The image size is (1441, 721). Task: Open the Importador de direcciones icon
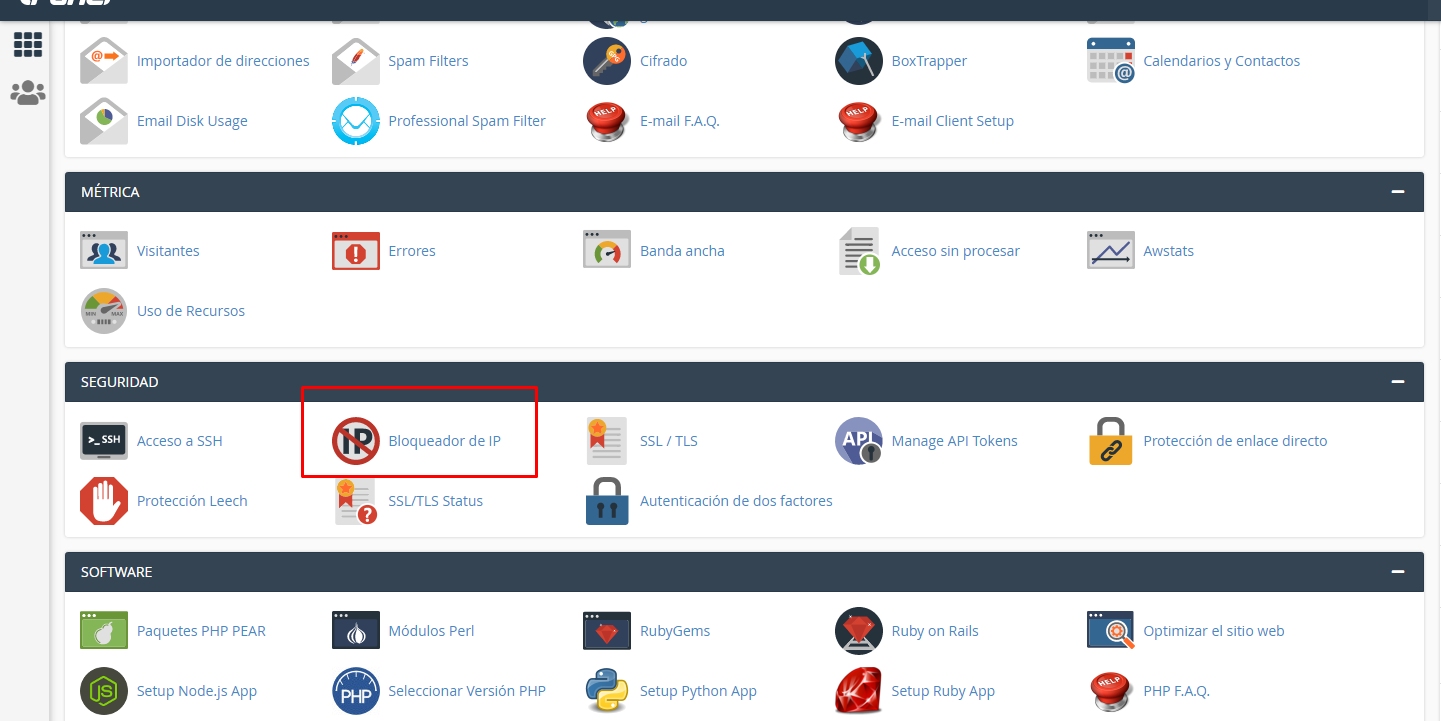coord(104,61)
